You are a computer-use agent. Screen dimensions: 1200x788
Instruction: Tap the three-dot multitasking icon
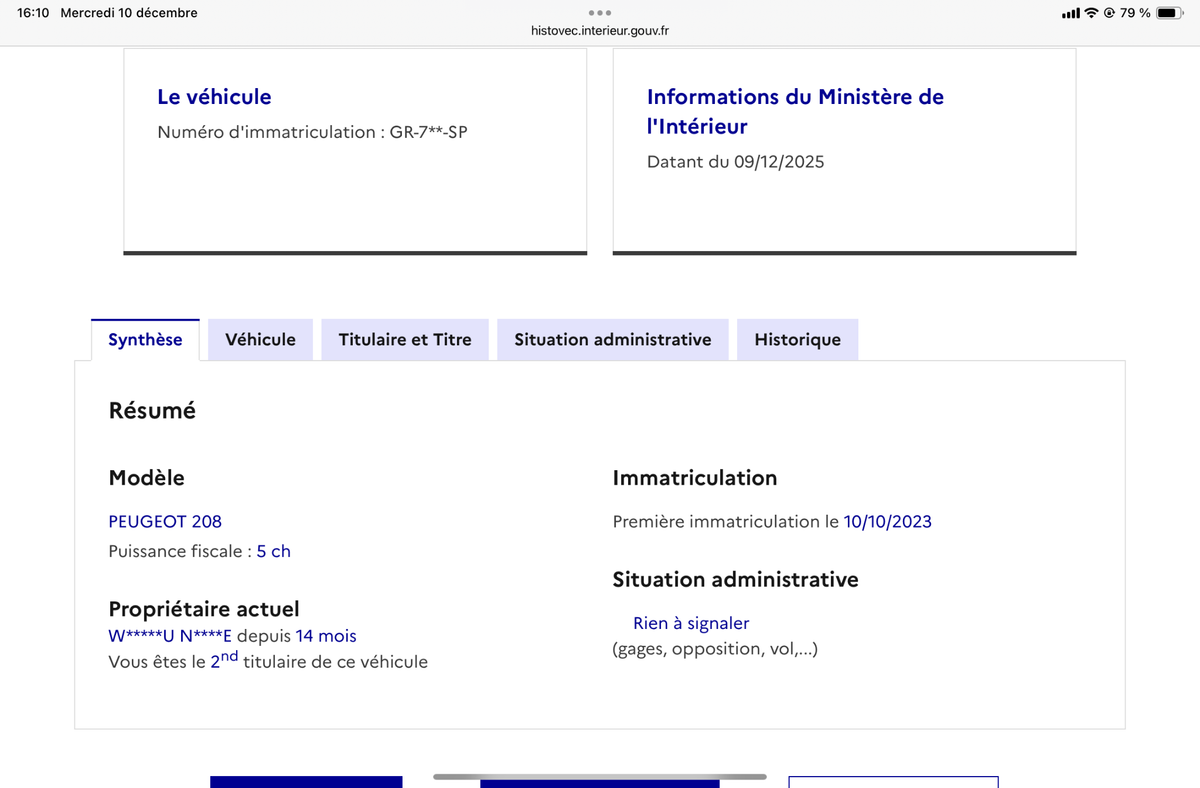click(600, 13)
